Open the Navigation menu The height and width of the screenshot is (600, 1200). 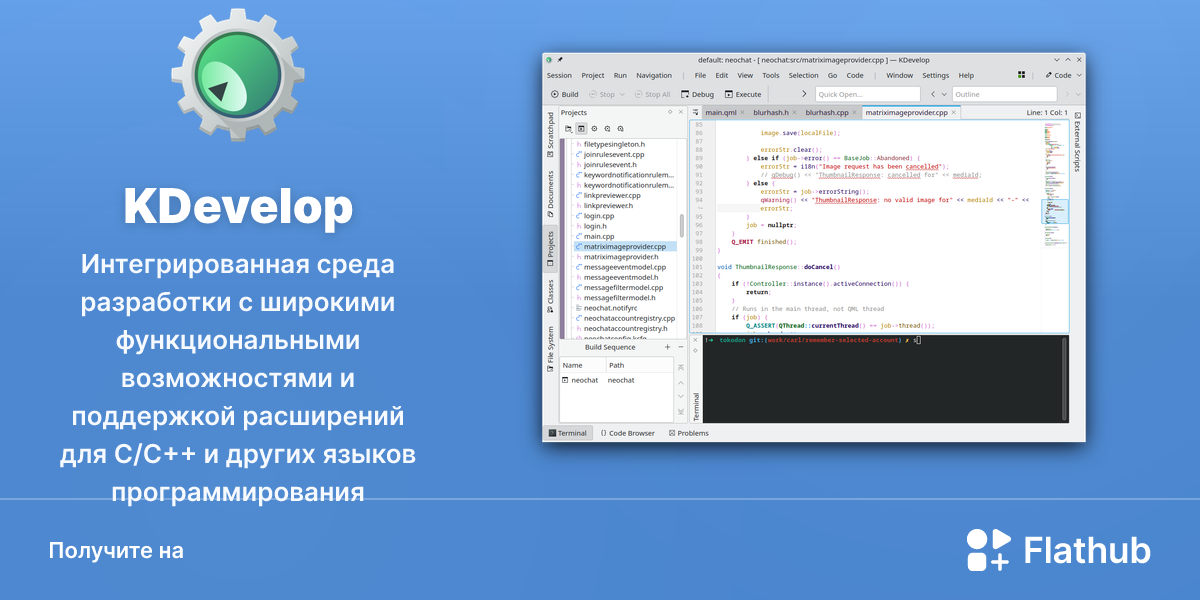(x=654, y=75)
